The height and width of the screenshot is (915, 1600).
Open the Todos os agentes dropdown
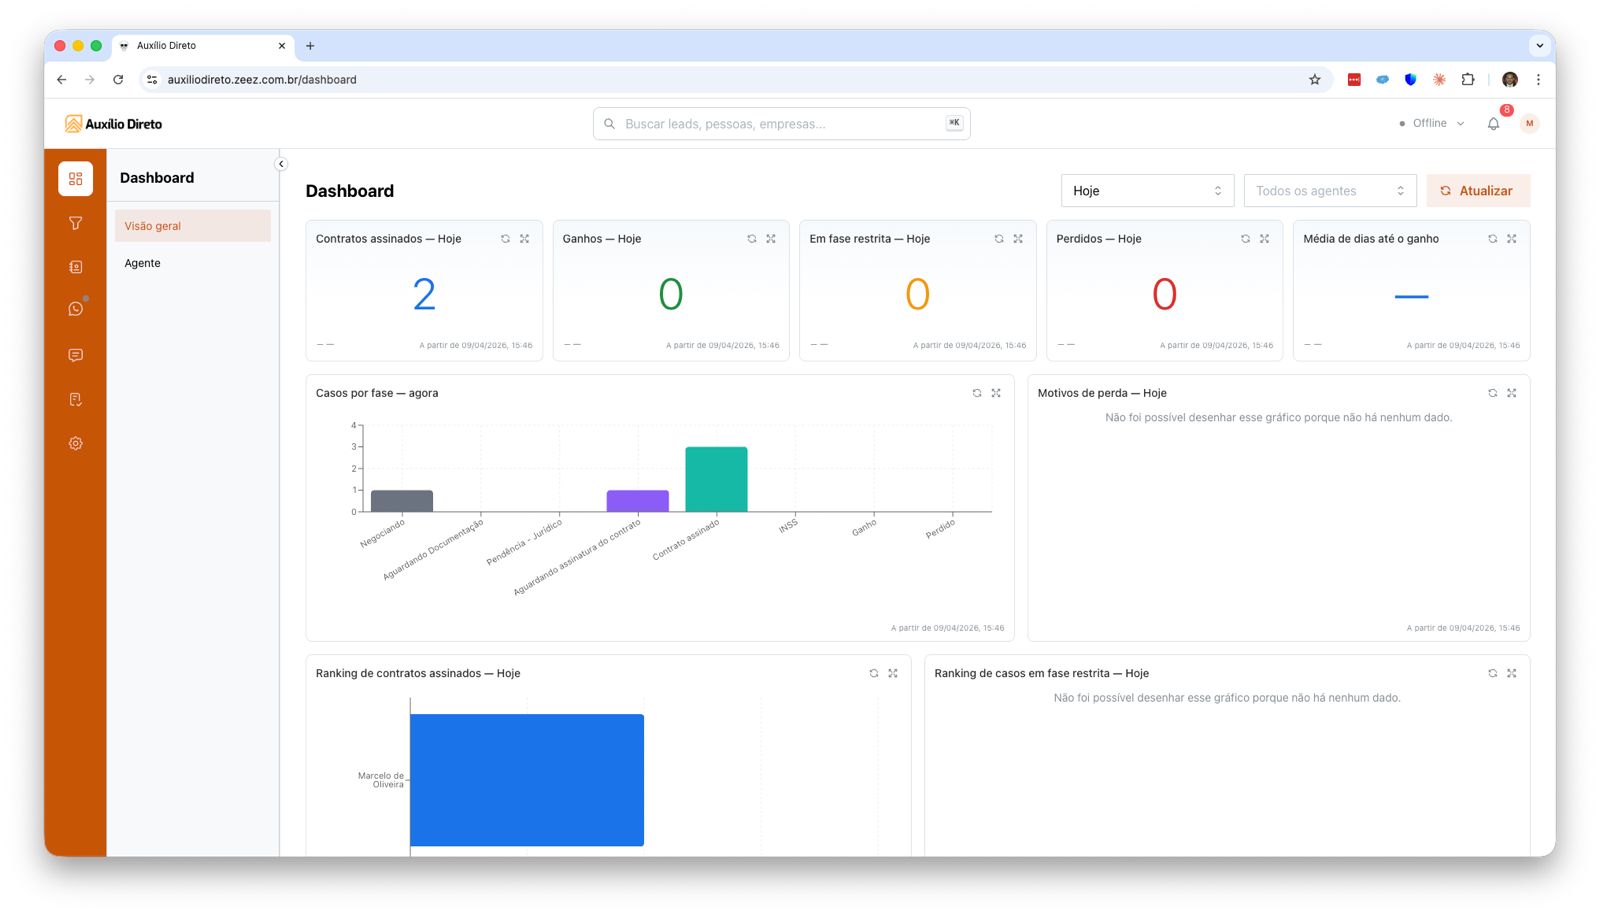1330,190
